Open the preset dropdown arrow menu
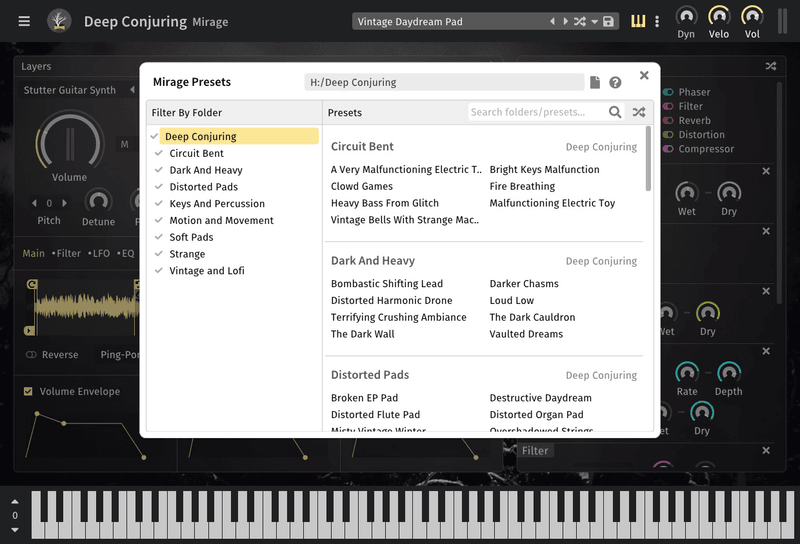The height and width of the screenshot is (544, 800). coord(594,22)
